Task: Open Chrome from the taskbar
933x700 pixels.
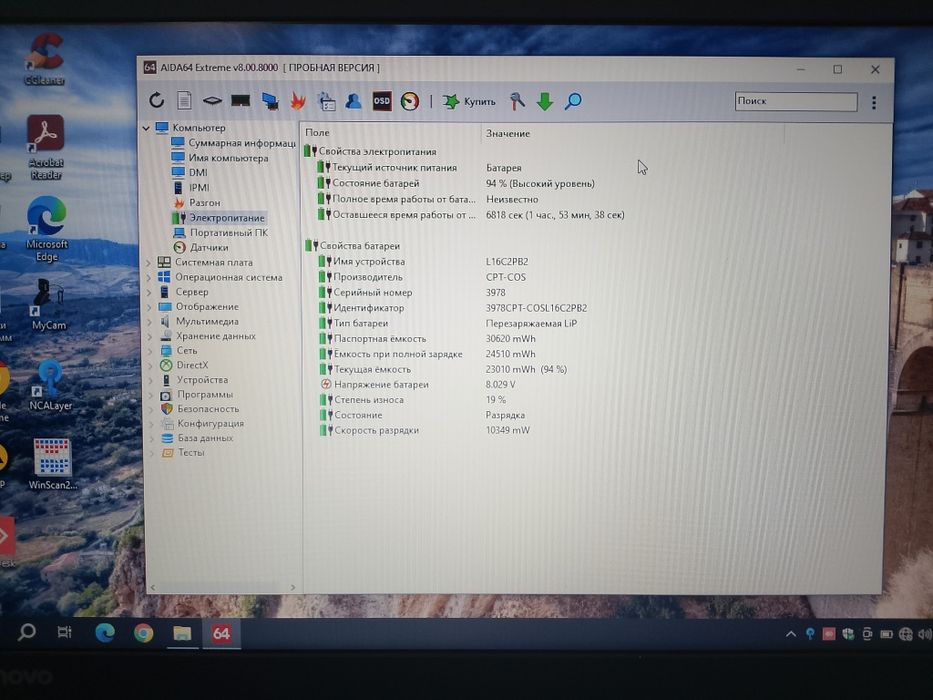Action: point(143,633)
